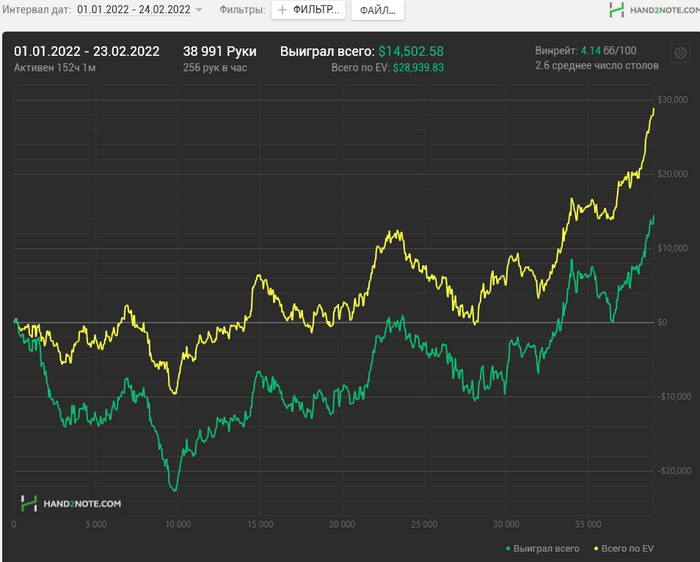Screen dimensions: 700x562
Task: Add a new filter with ФИЛЬТР button
Action: 308,10
